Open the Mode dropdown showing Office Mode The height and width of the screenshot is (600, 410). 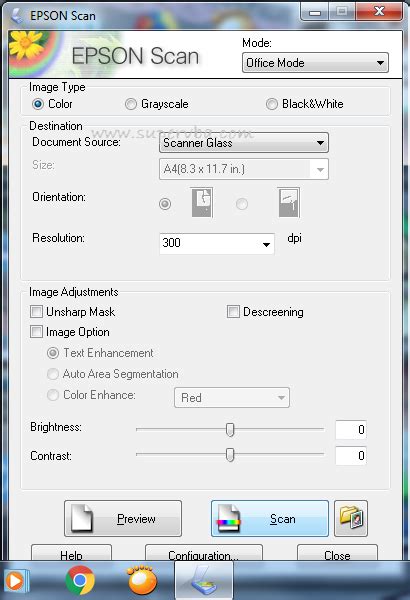tap(315, 63)
